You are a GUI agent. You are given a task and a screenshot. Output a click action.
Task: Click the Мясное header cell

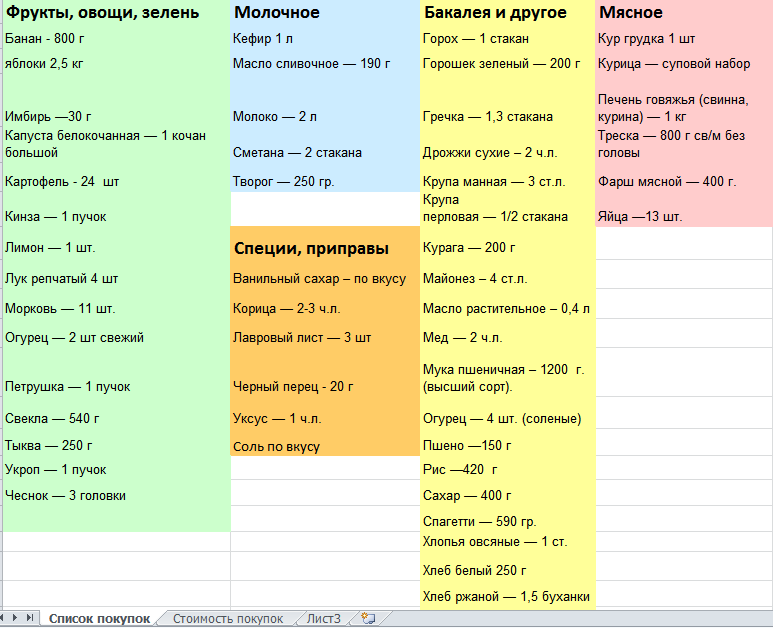[630, 13]
